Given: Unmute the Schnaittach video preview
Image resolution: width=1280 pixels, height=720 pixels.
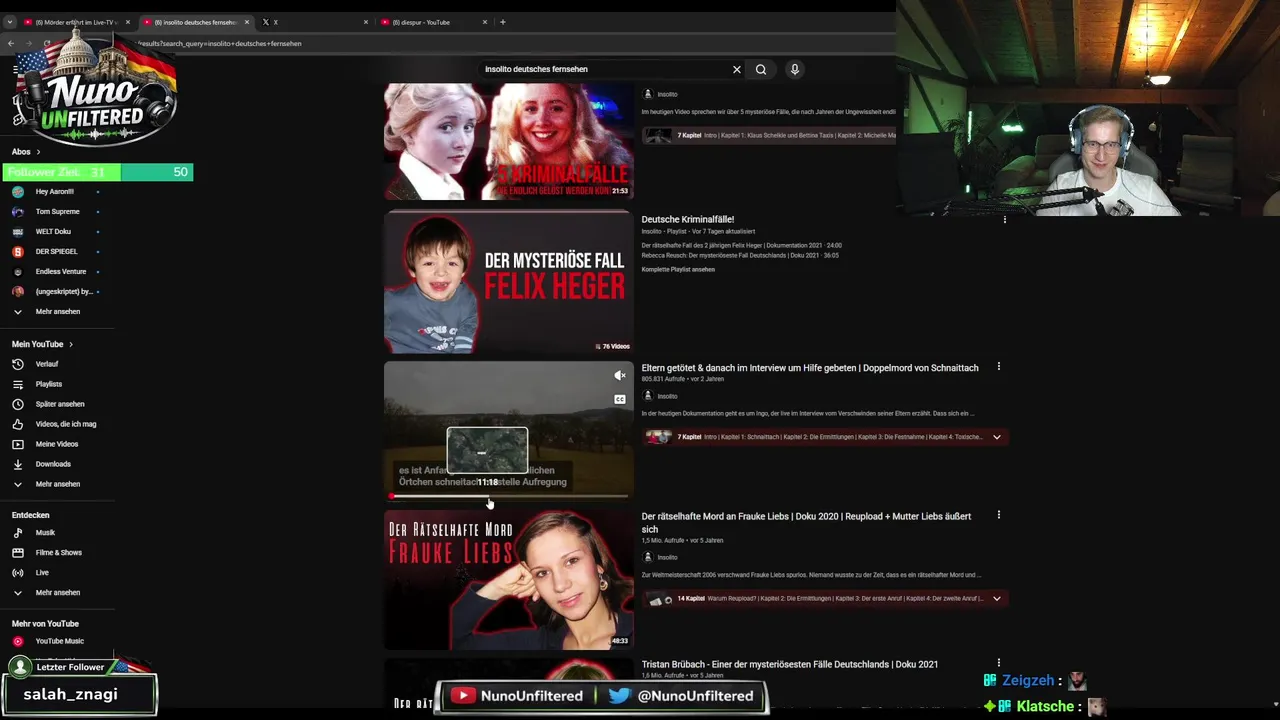Looking at the screenshot, I should click(620, 376).
